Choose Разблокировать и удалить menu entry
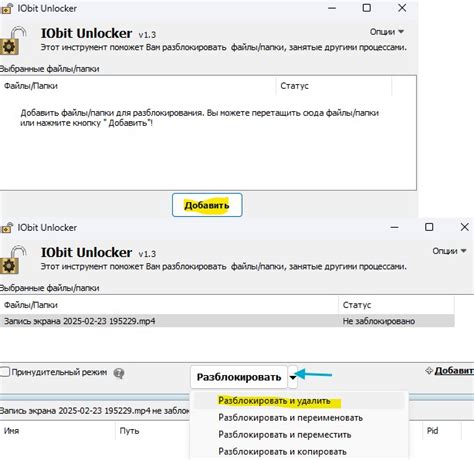Screen dimensions: 474x460 274,401
